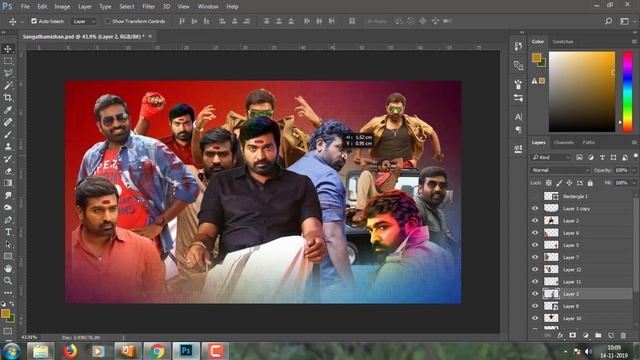
Task: Select the Eraser tool
Action: 8,171
